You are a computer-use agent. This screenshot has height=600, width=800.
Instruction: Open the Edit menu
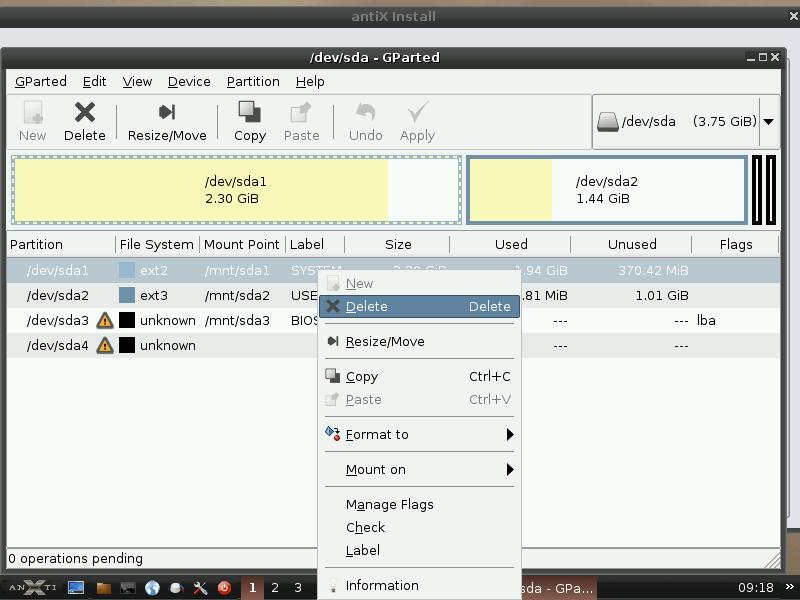pos(94,82)
